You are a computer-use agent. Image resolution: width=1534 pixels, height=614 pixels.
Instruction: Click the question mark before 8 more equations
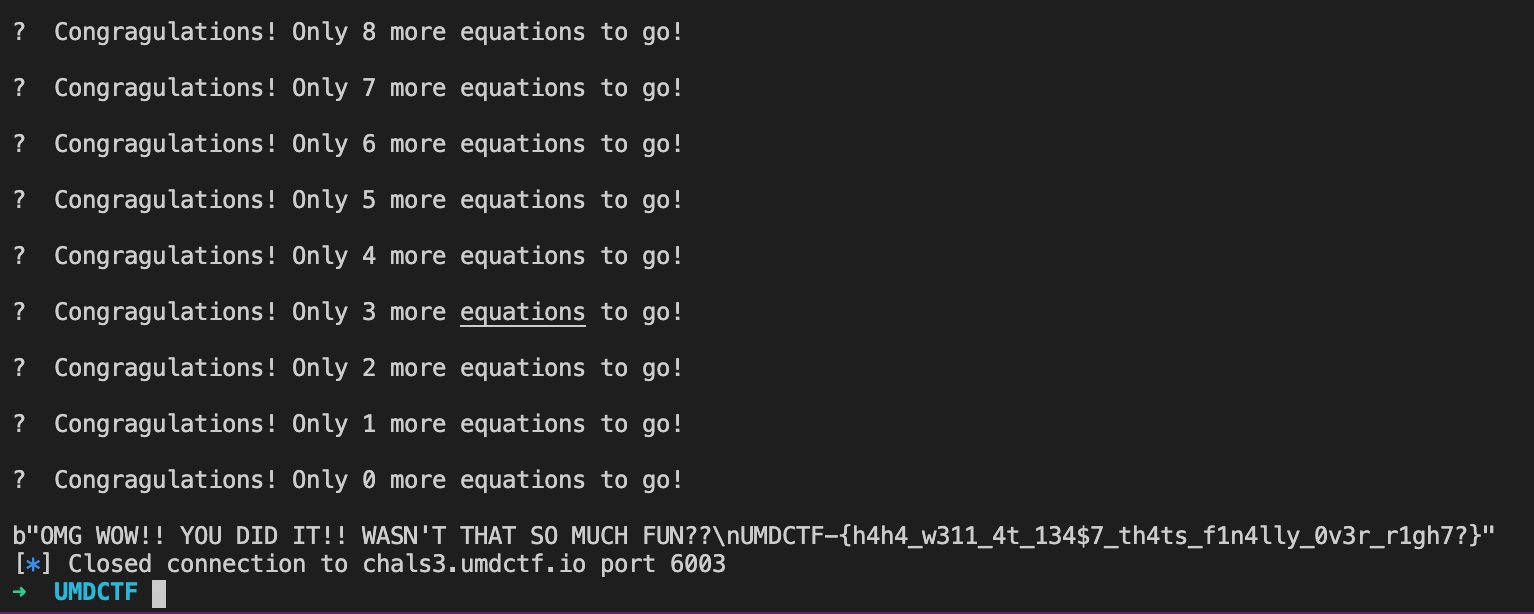click(20, 32)
